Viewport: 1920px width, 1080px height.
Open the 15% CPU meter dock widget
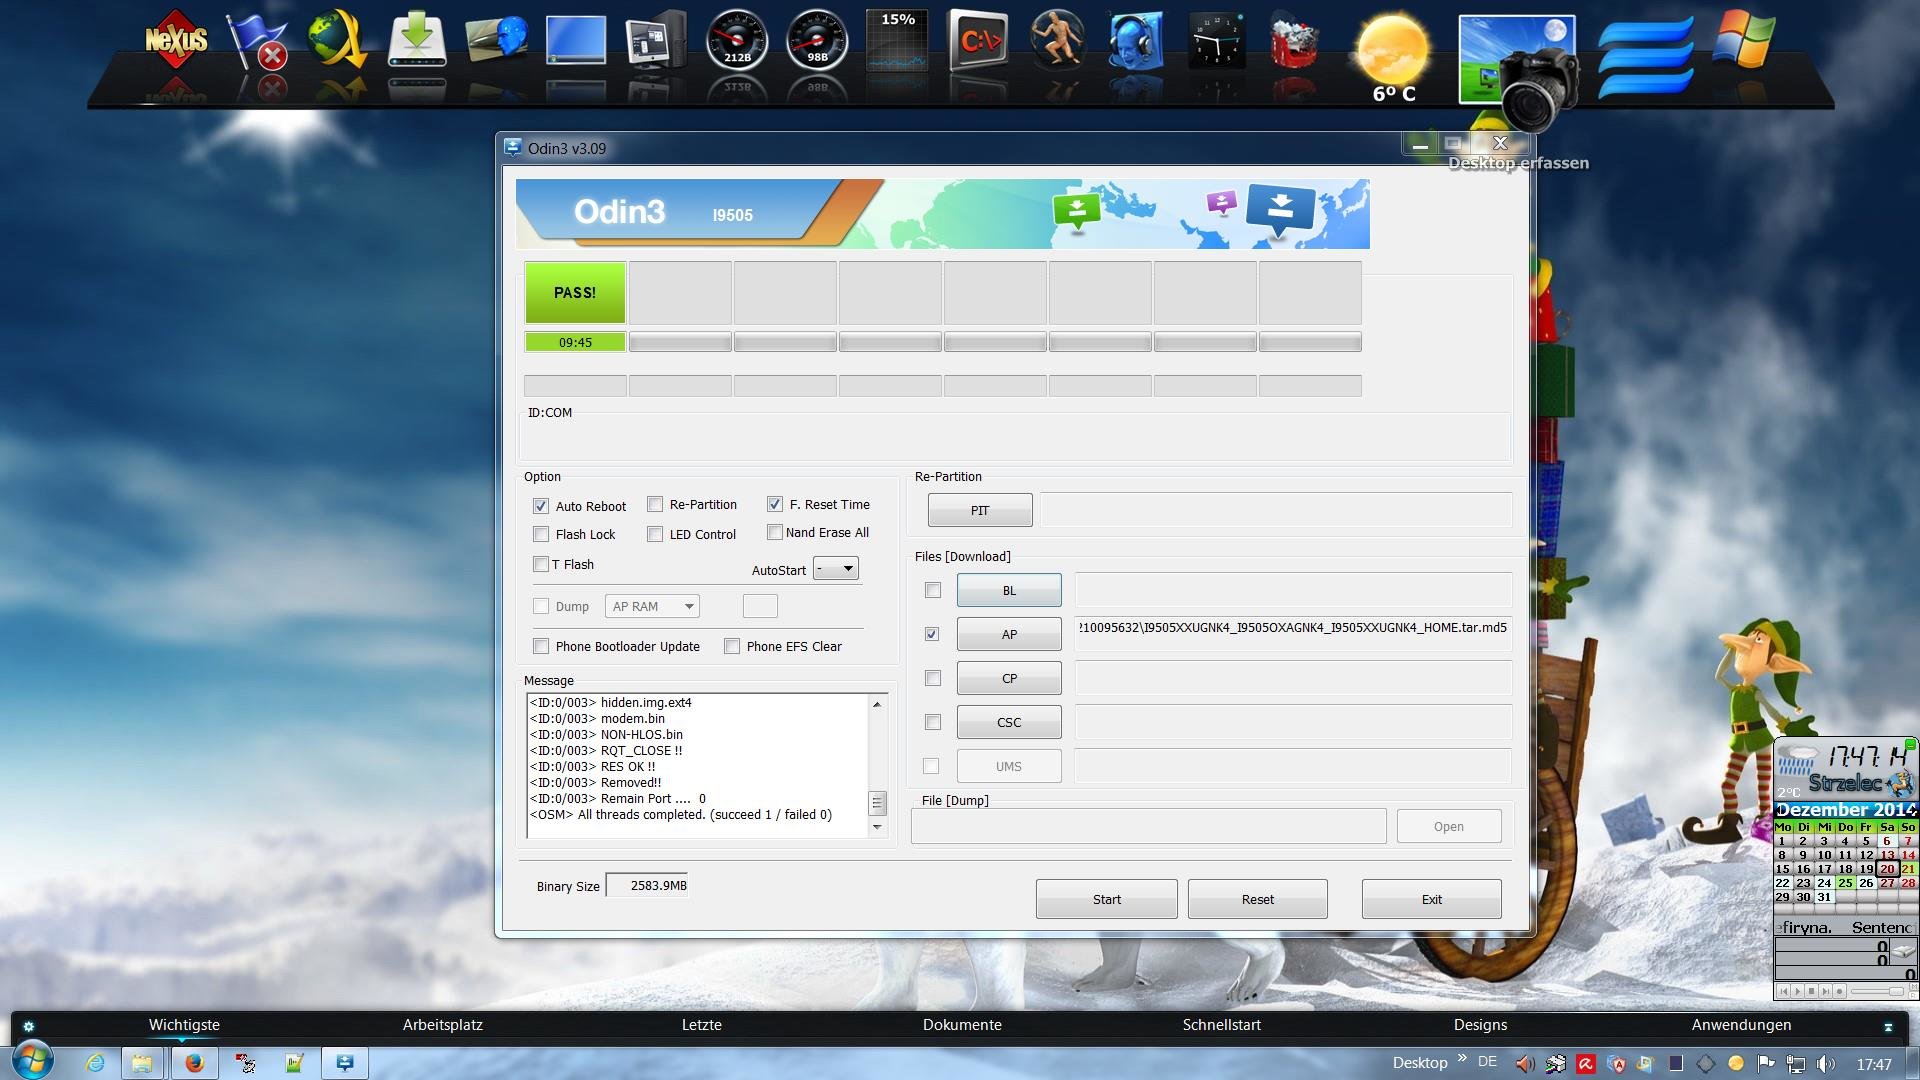click(x=897, y=40)
